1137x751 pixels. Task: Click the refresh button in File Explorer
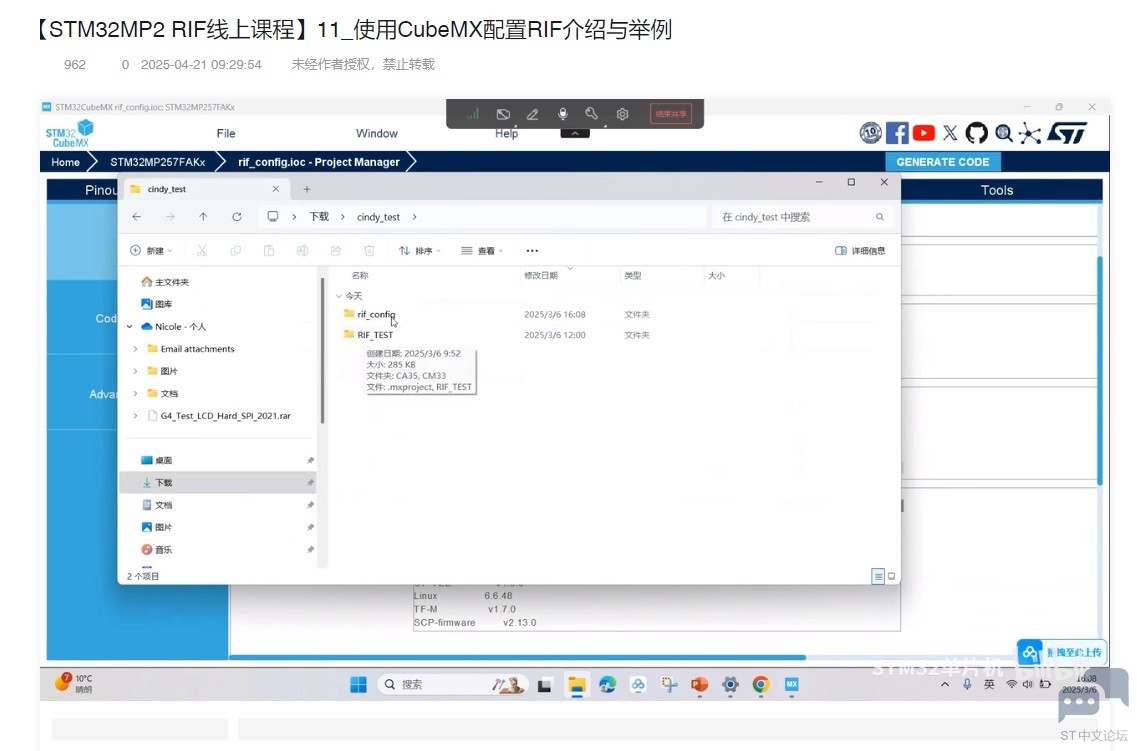[237, 217]
